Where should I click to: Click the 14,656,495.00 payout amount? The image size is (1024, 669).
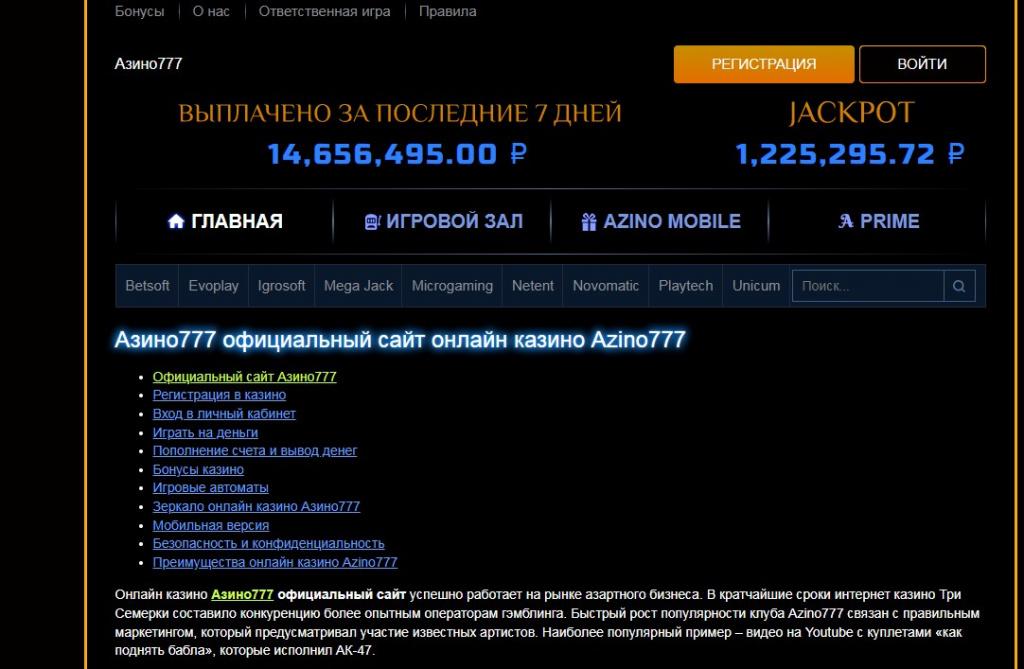[x=397, y=154]
